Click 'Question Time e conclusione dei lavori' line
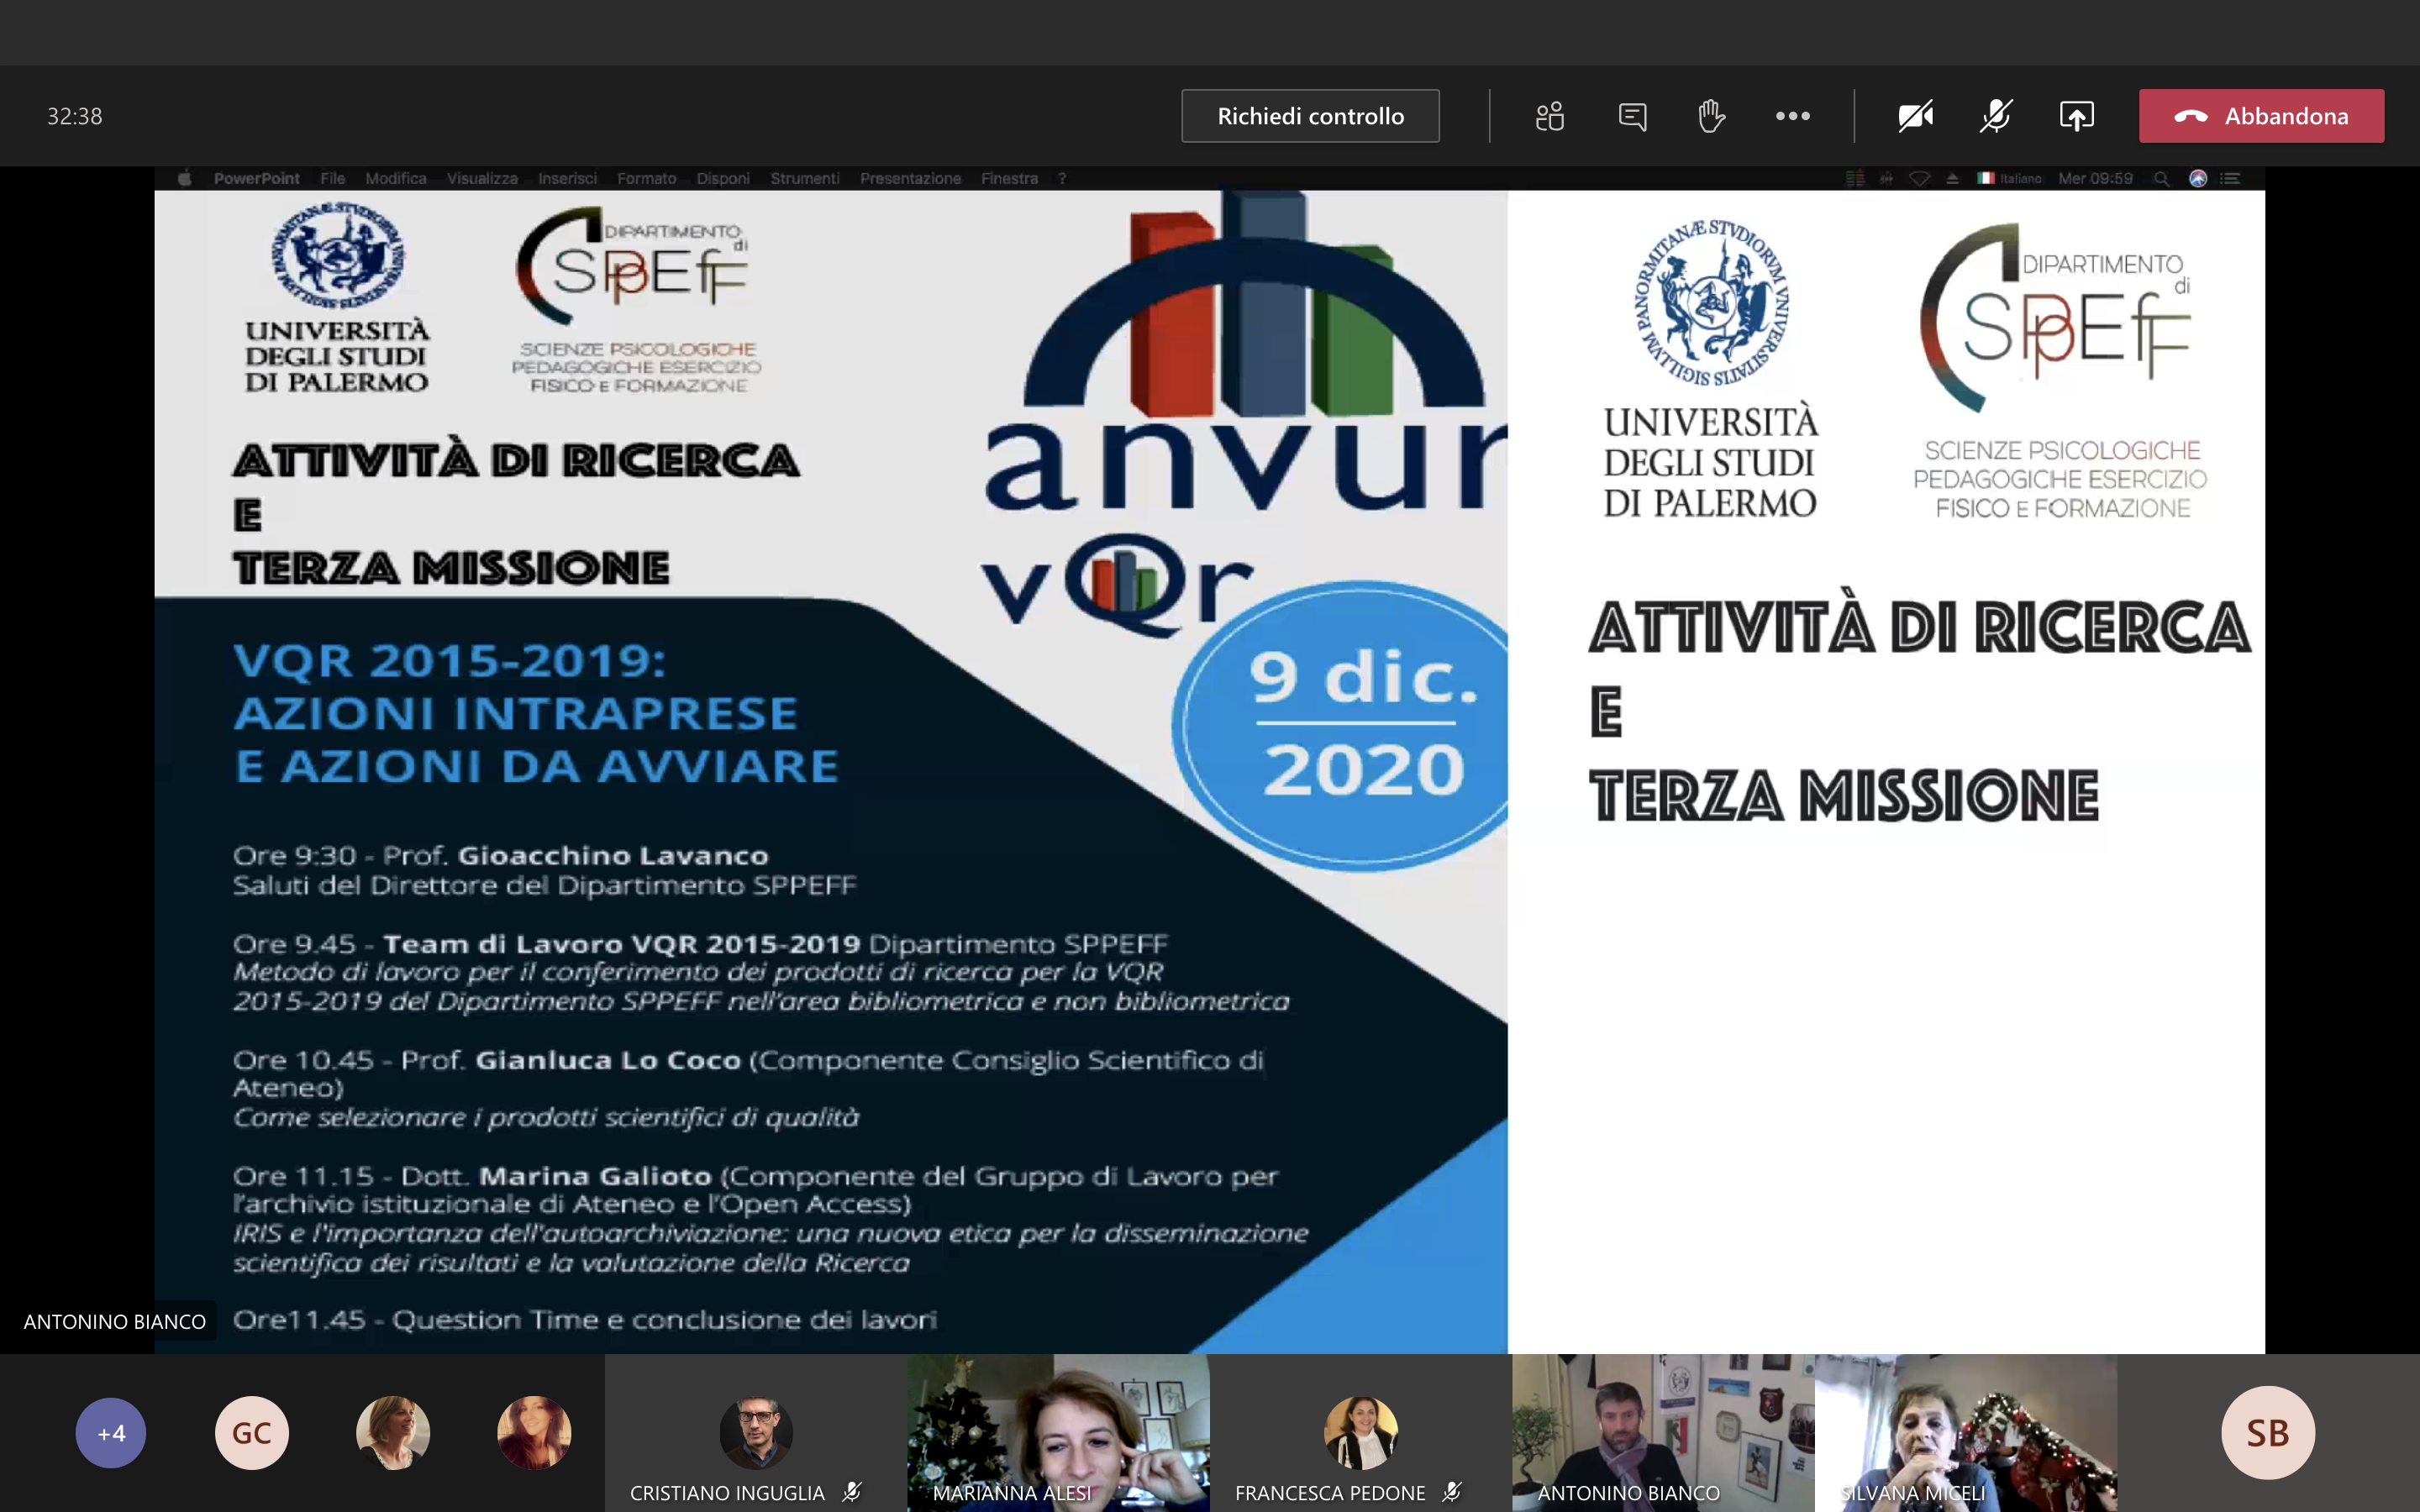Screen dimensions: 2420x1512 664,1320
